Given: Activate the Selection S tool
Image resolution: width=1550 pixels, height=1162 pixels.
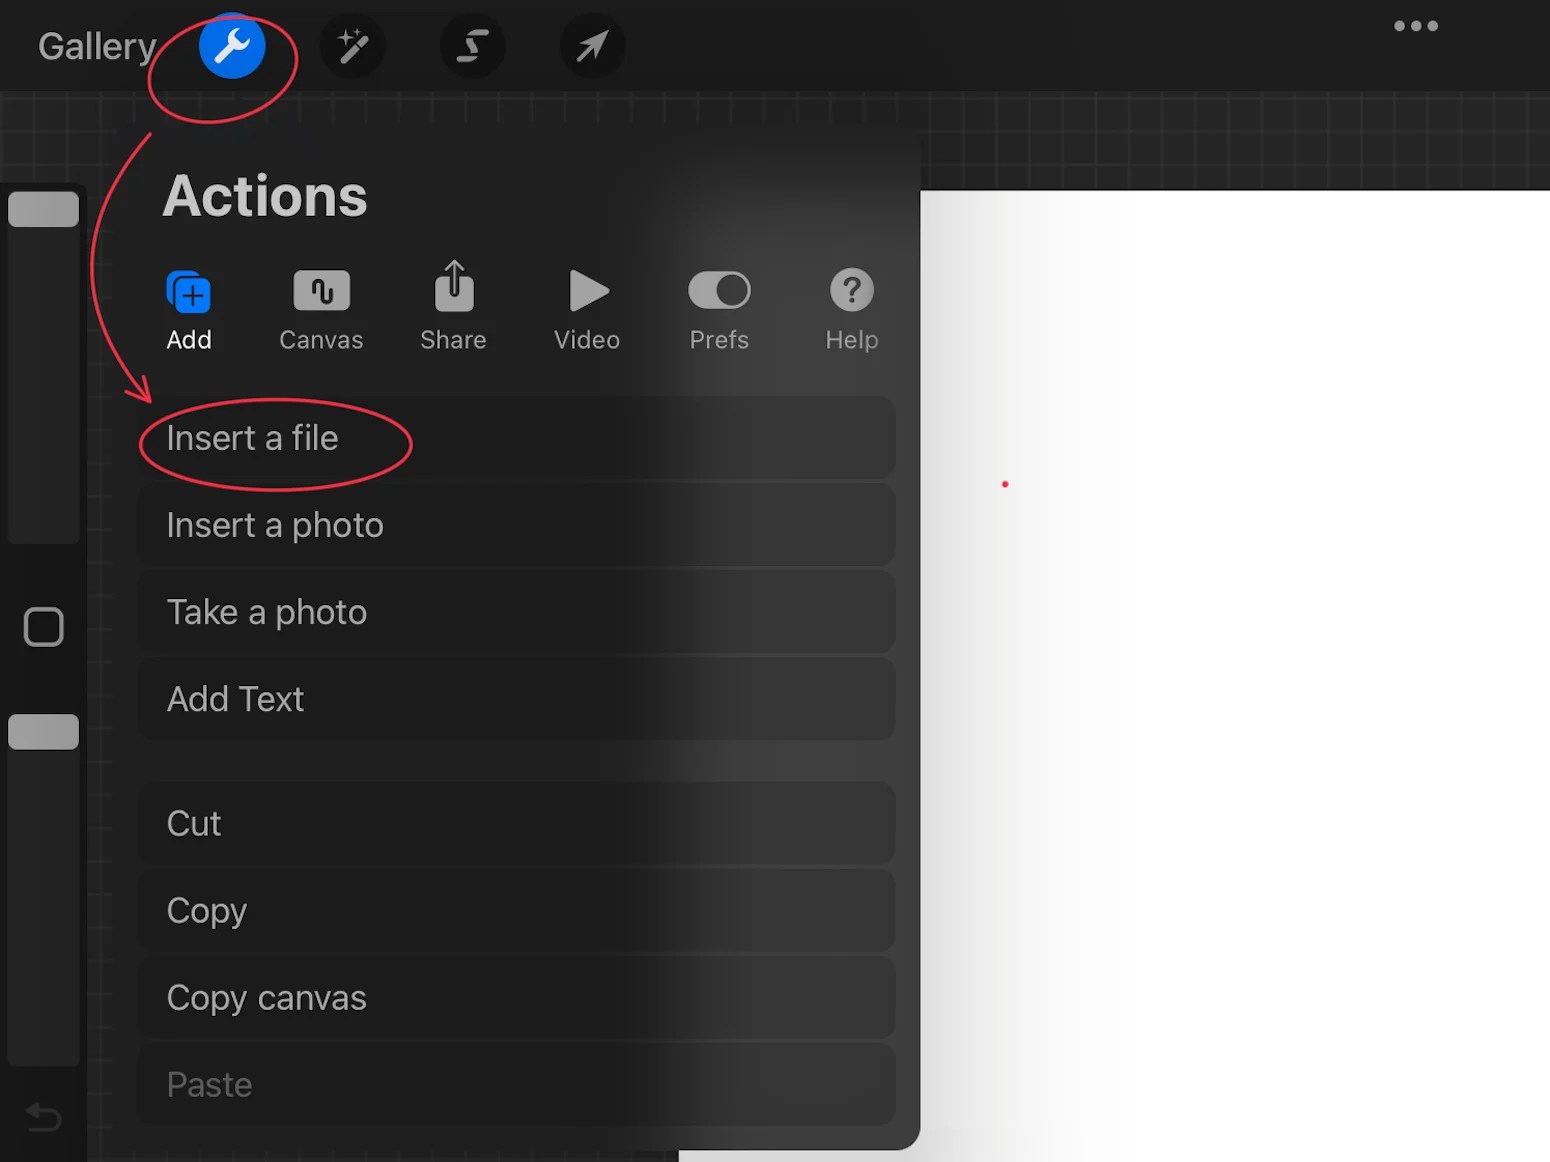Looking at the screenshot, I should (x=472, y=46).
